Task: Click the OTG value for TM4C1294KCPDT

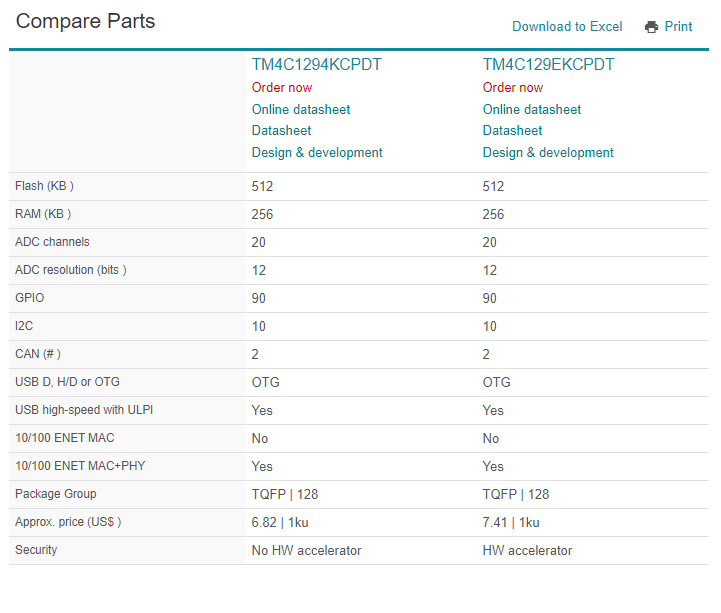Action: tap(265, 383)
